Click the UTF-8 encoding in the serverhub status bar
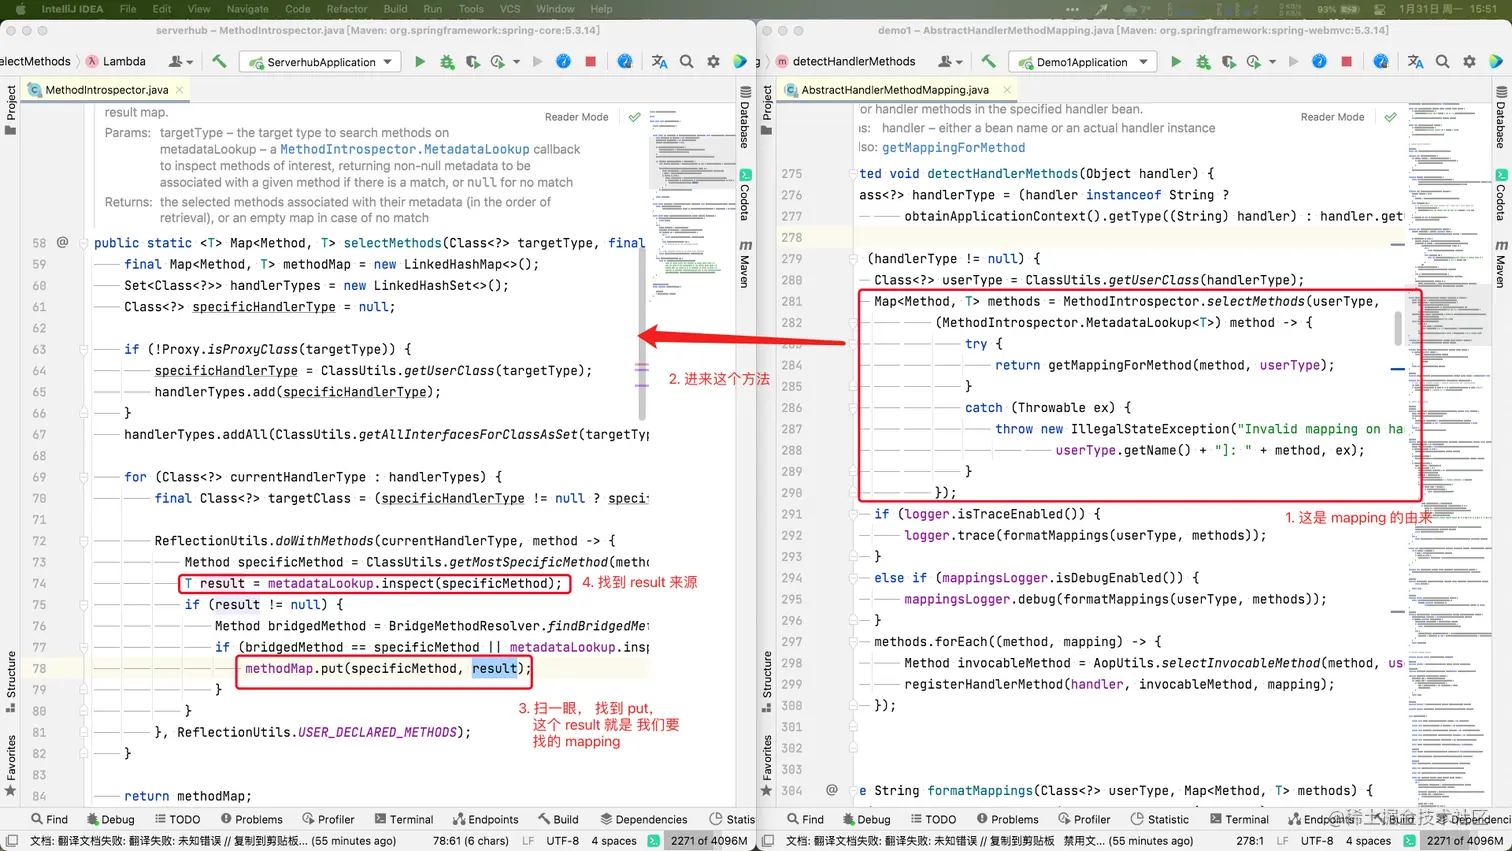The width and height of the screenshot is (1512, 851). [562, 841]
